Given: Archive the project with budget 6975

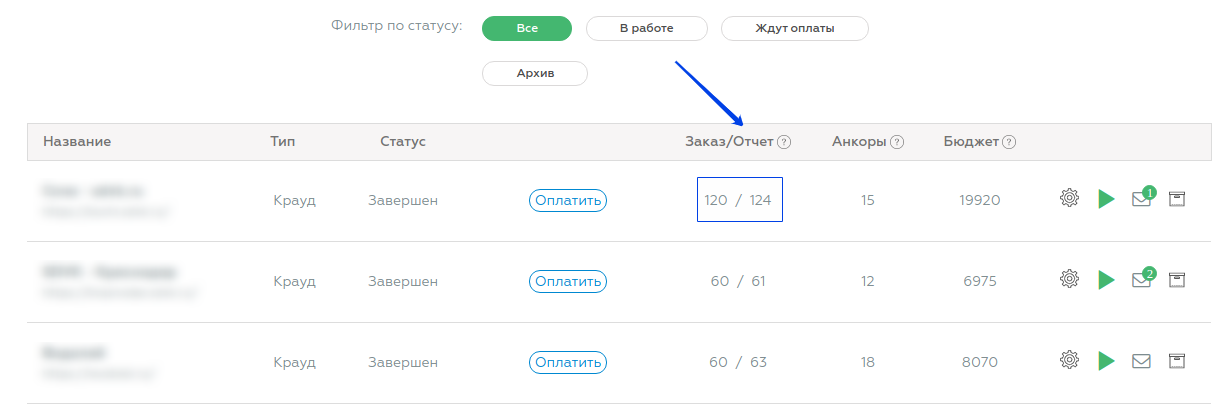Looking at the screenshot, I should coord(1177,280).
